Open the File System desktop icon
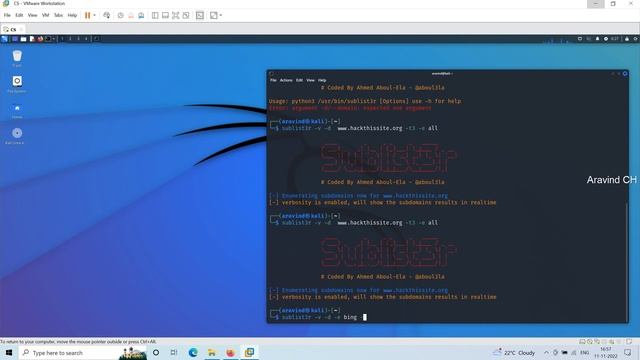640x360 pixels. click(x=17, y=84)
